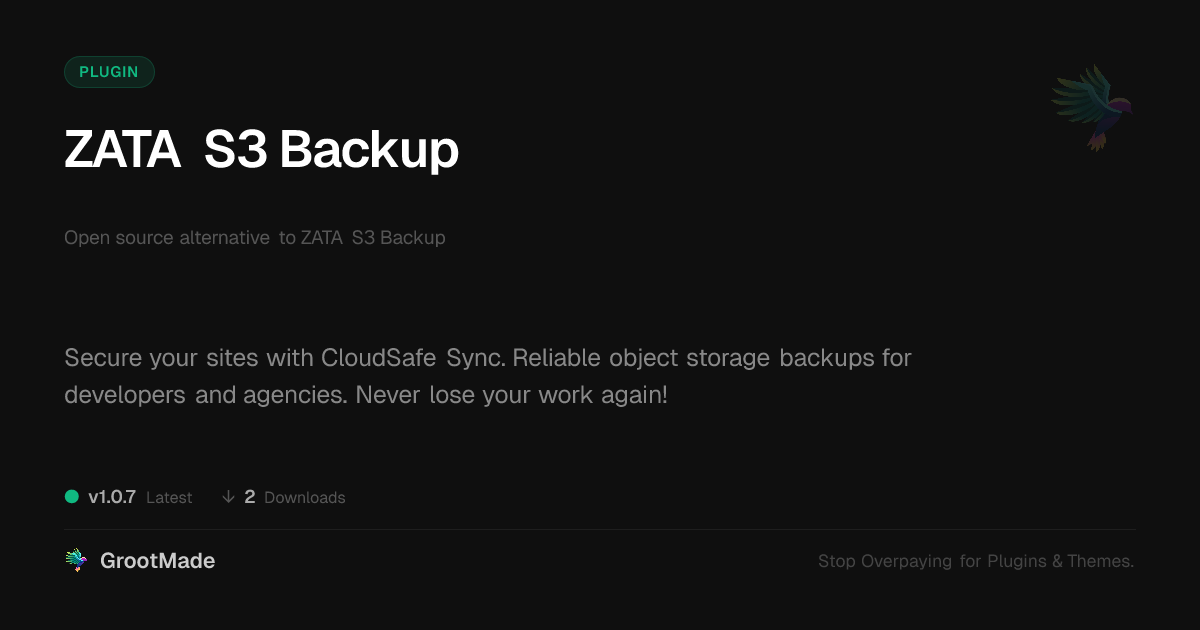Click "Stop Overpaying for Plugins & Themes." tagline

[x=975, y=561]
